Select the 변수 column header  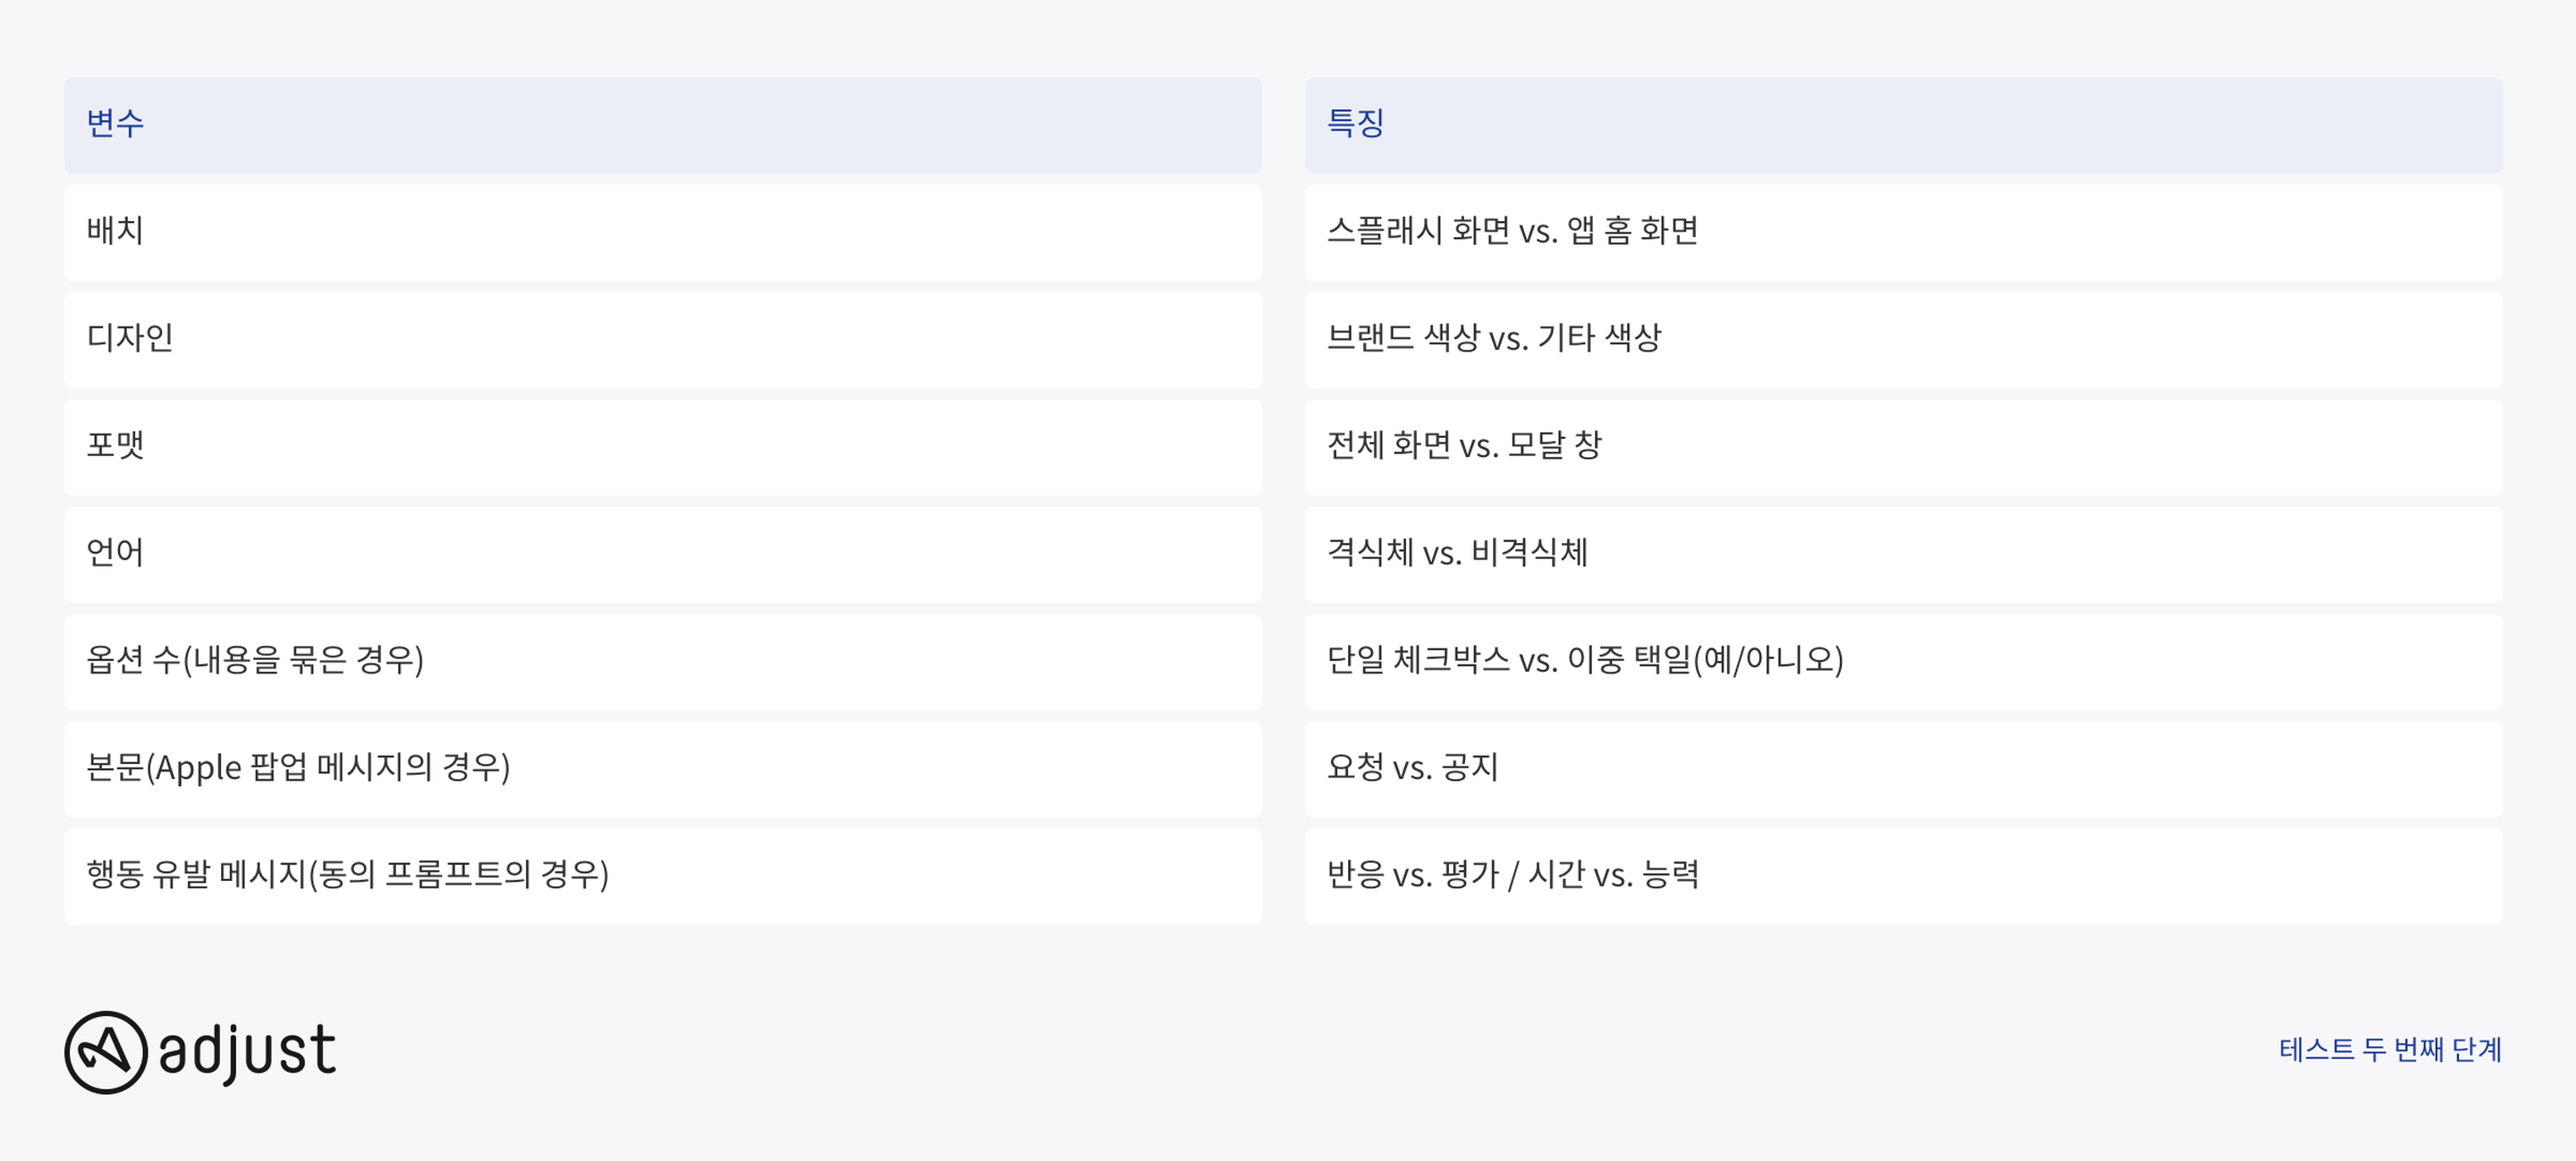[663, 125]
